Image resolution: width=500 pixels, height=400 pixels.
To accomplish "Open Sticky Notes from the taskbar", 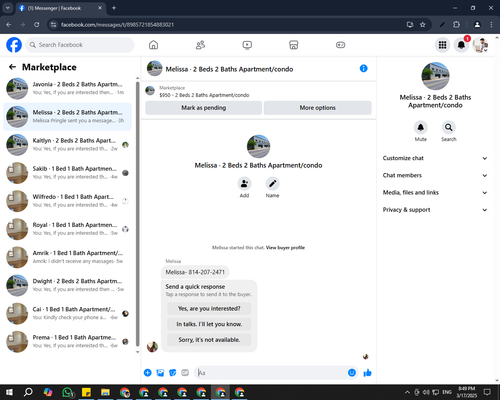I will 86,392.
